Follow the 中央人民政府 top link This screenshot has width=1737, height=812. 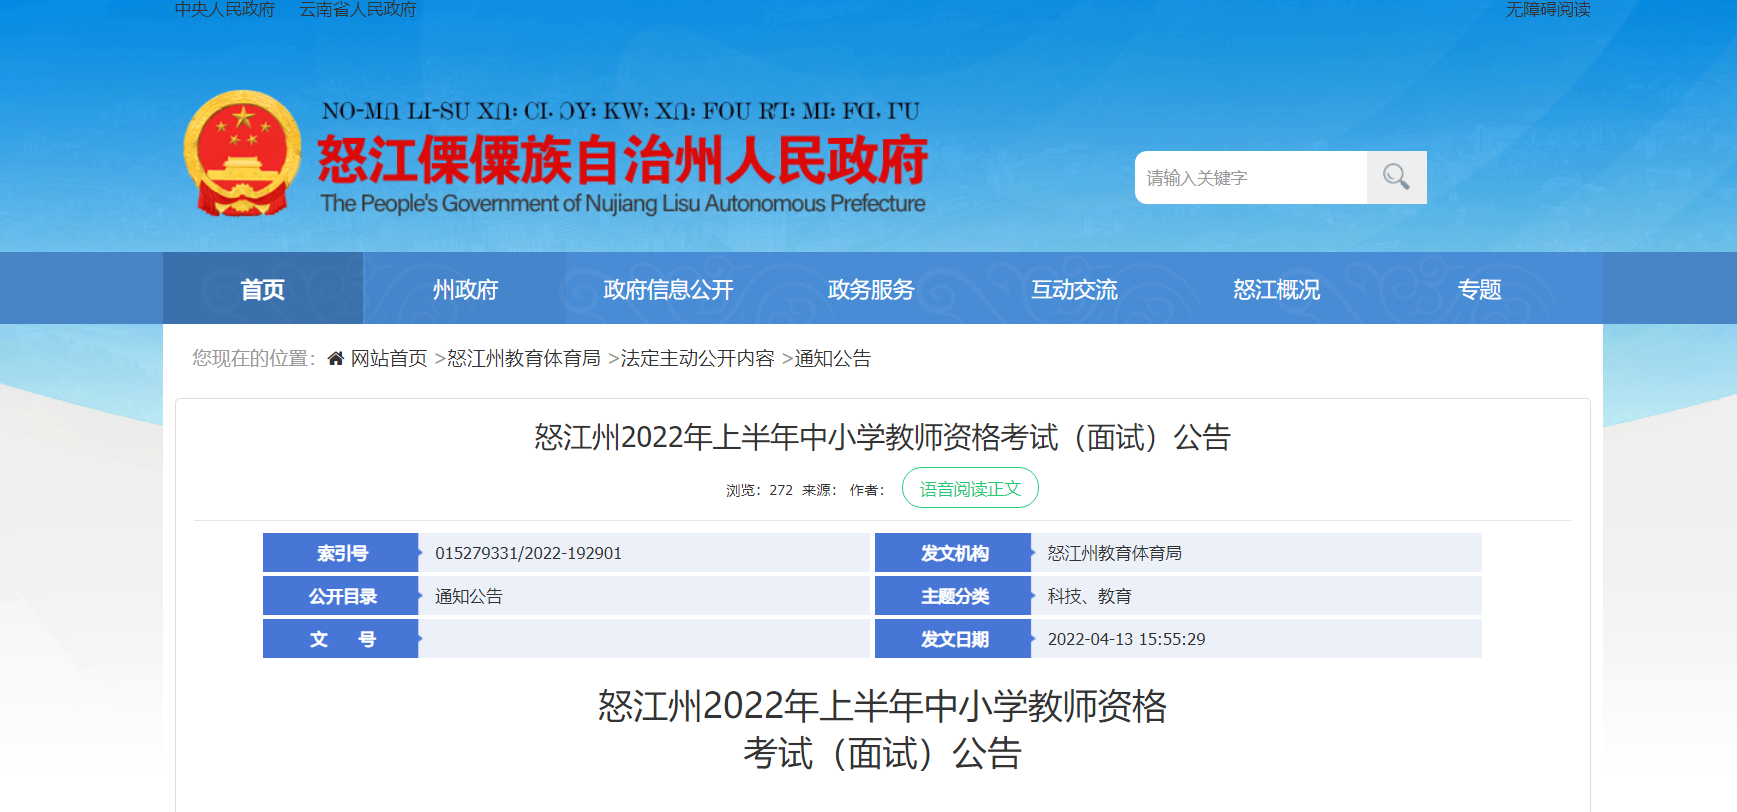(225, 9)
